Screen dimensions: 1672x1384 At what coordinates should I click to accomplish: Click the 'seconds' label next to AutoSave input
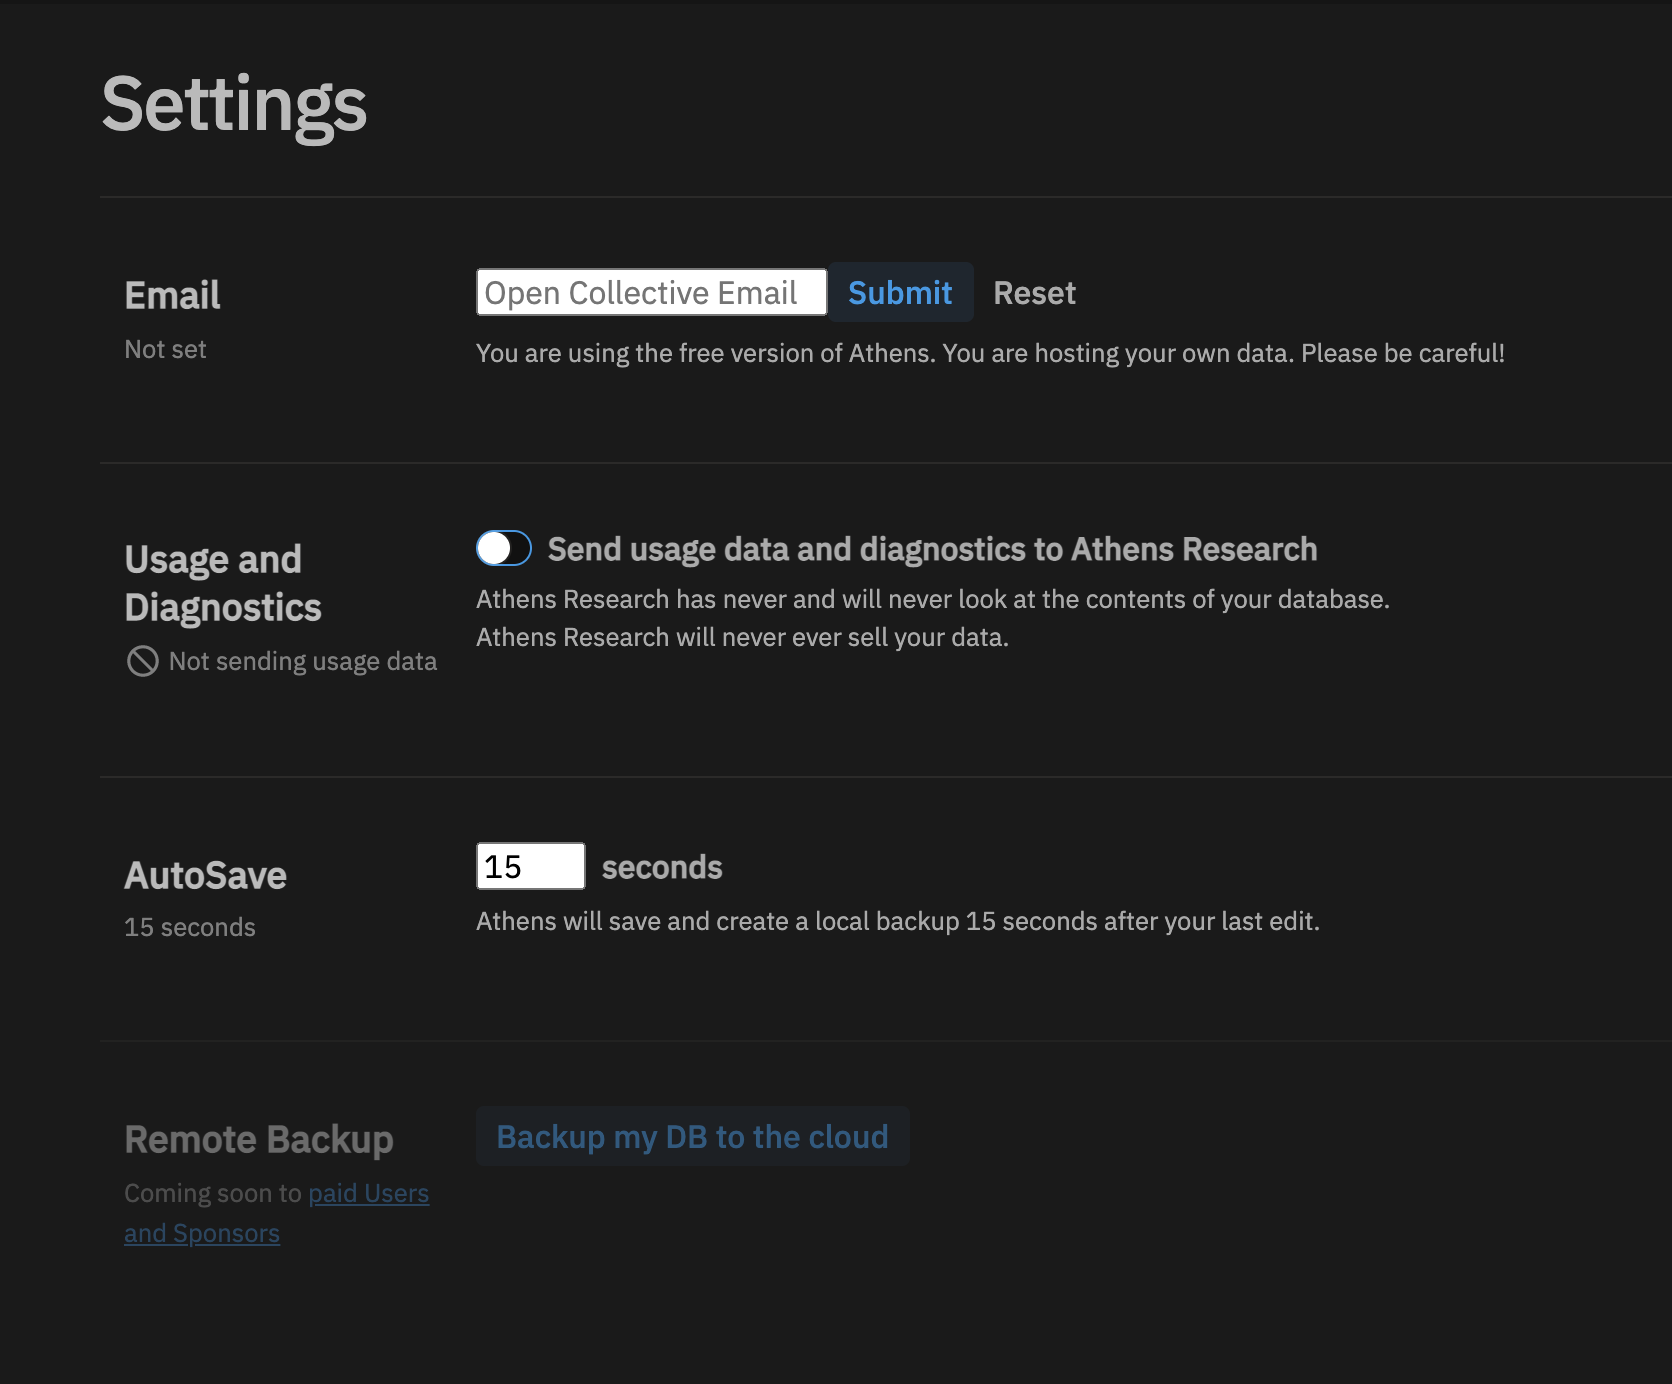661,866
